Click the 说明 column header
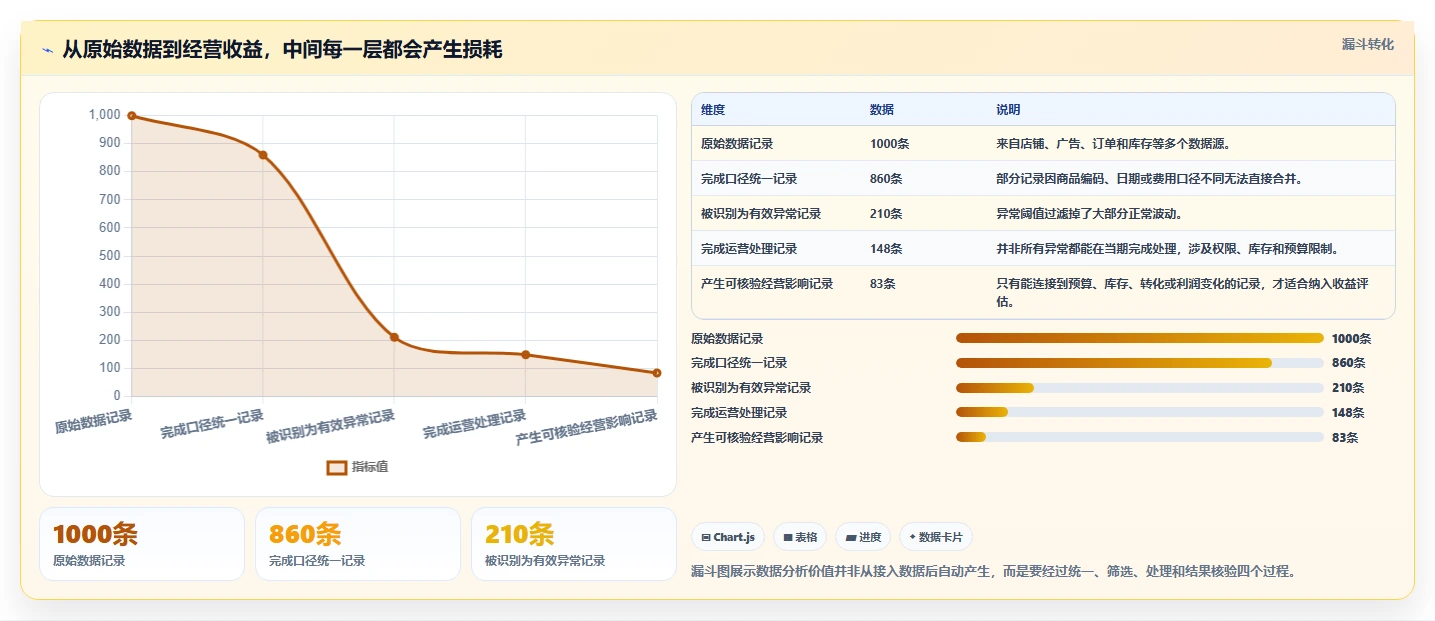 (x=1008, y=109)
